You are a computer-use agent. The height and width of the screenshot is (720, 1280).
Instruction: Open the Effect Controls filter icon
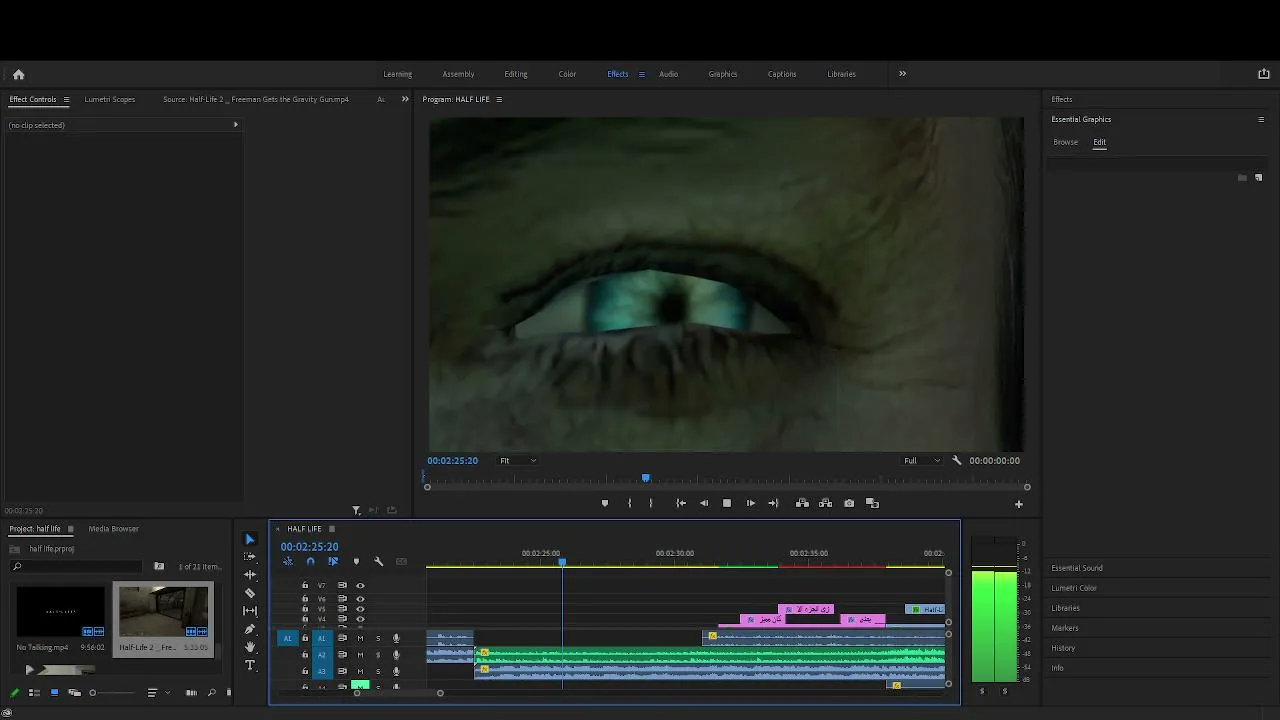click(356, 511)
